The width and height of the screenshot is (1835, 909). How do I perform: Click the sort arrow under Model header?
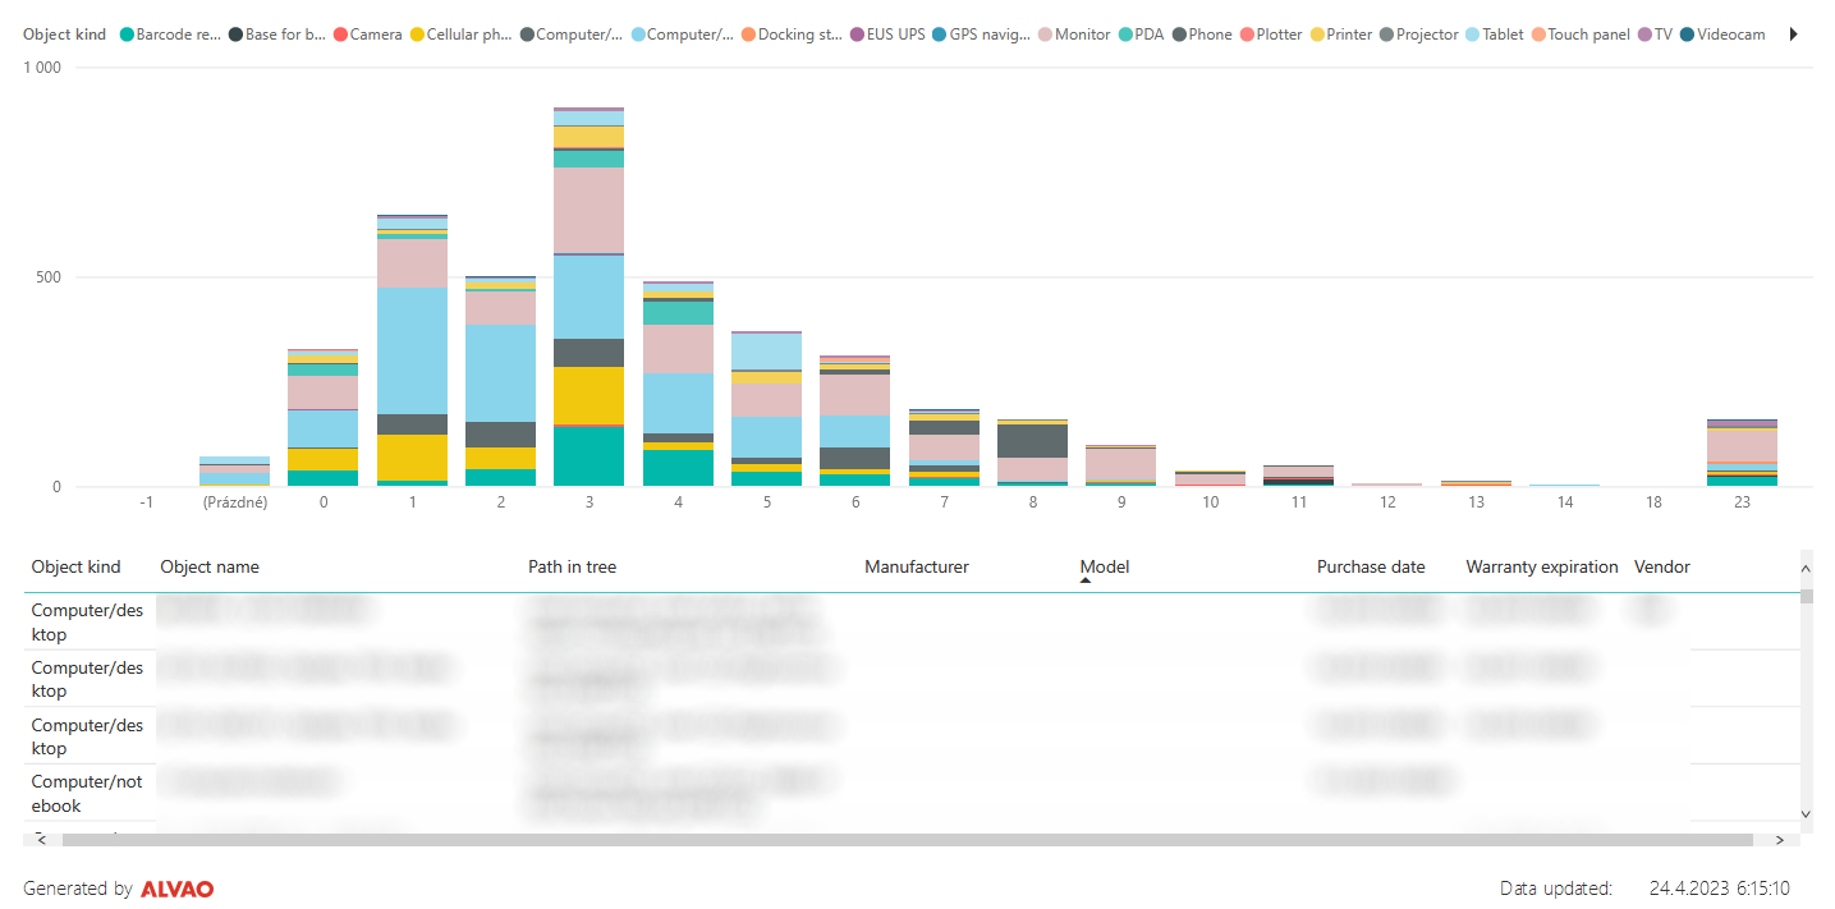coord(1085,581)
